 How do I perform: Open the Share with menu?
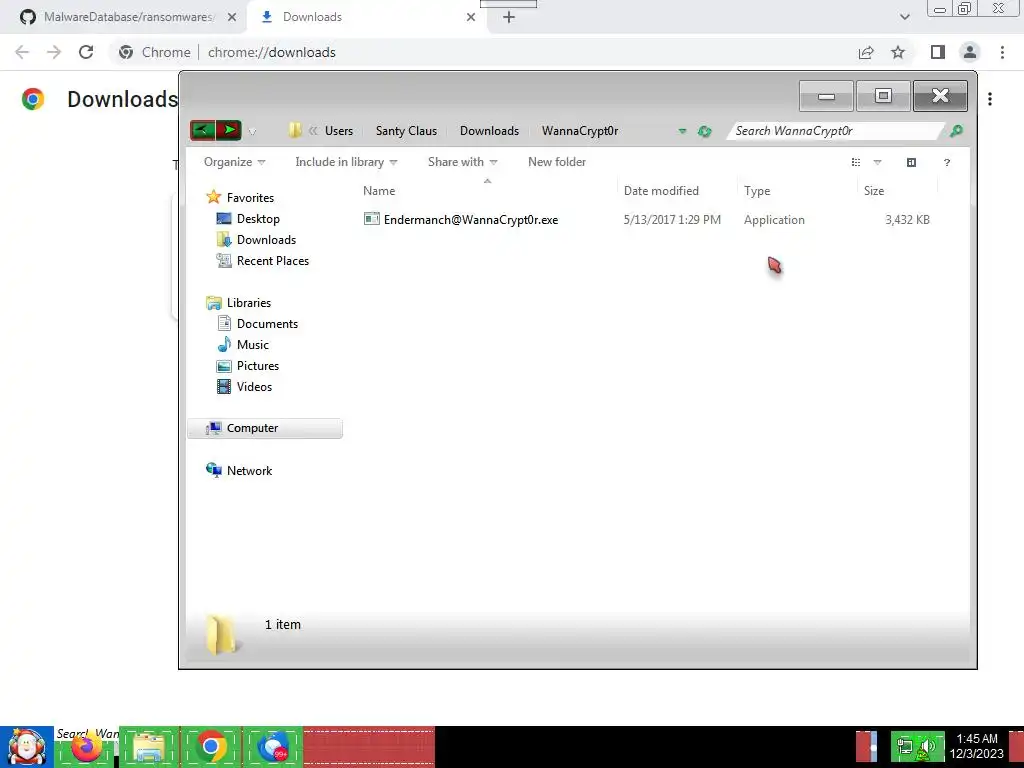(462, 162)
